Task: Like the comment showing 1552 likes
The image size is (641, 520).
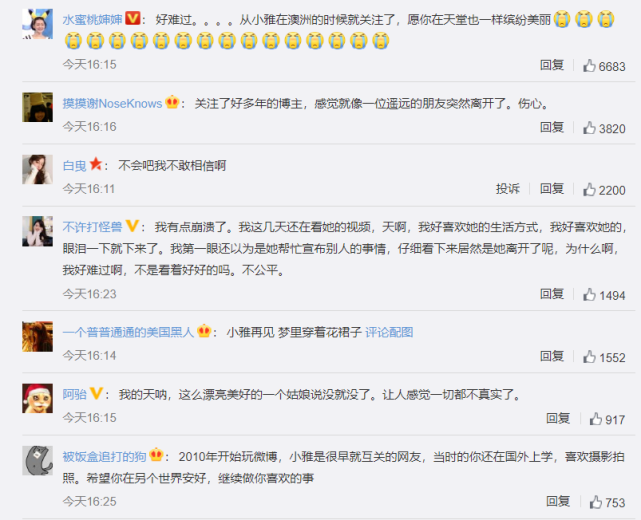Action: (589, 356)
